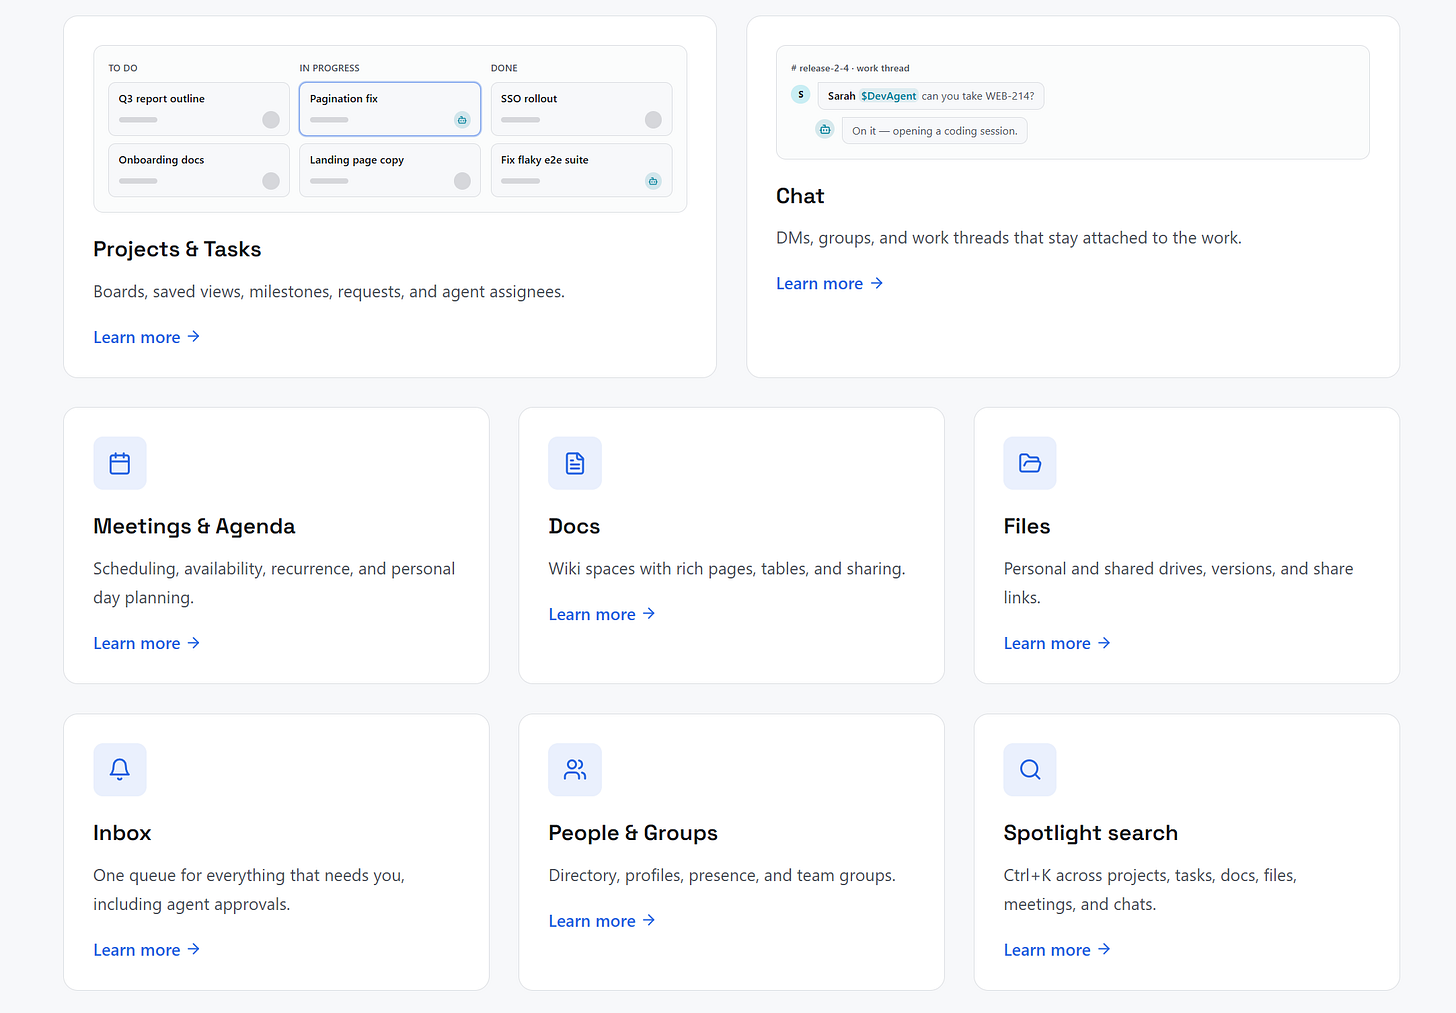
Task: Click the assignee circle on Onboarding docs card
Action: pyautogui.click(x=271, y=181)
